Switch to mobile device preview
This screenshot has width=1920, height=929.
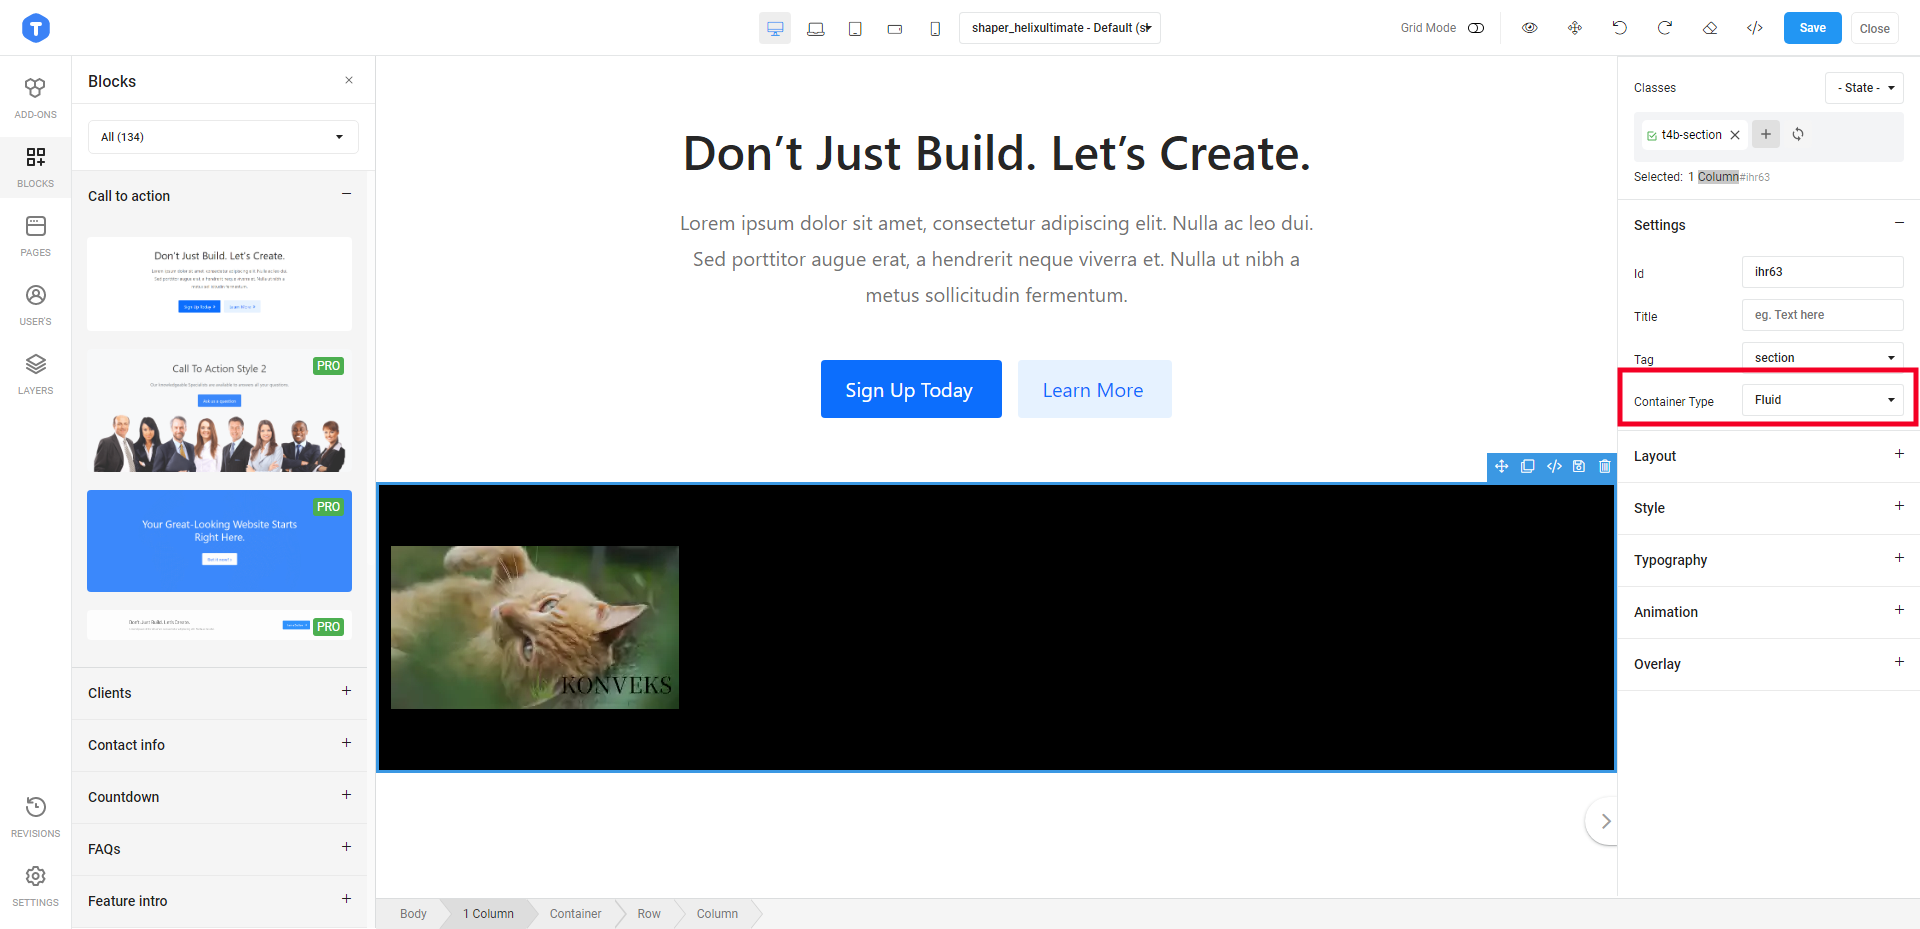click(x=935, y=29)
